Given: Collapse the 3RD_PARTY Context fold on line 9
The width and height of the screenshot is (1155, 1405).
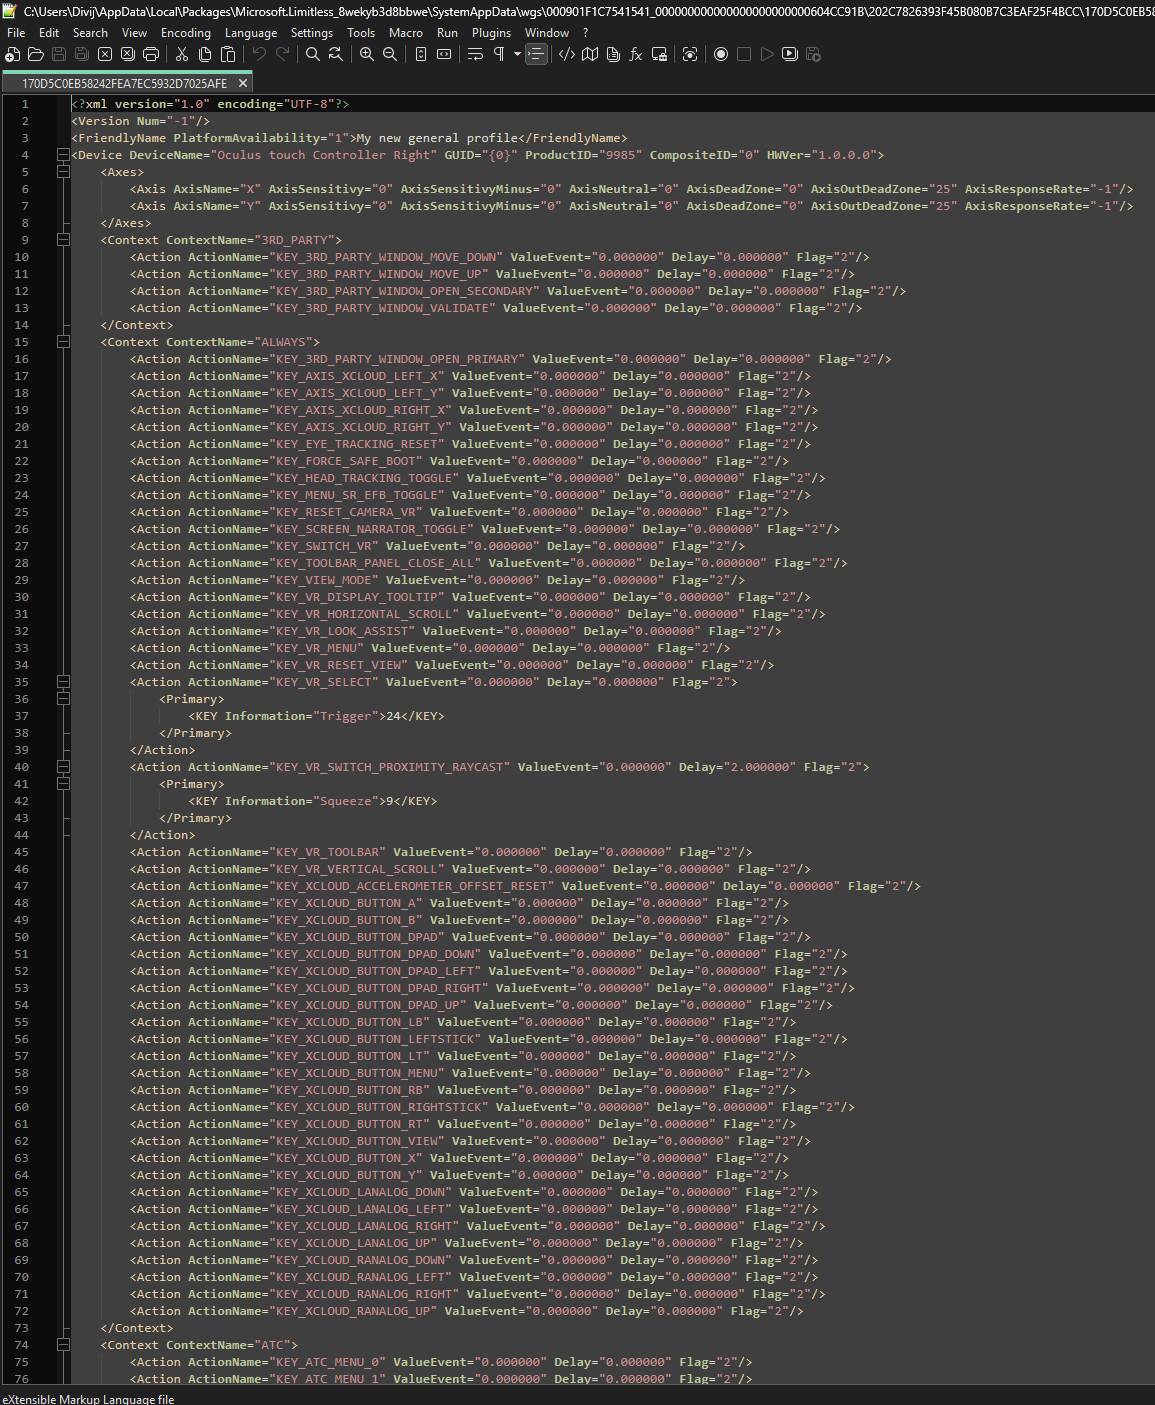Looking at the screenshot, I should point(63,240).
